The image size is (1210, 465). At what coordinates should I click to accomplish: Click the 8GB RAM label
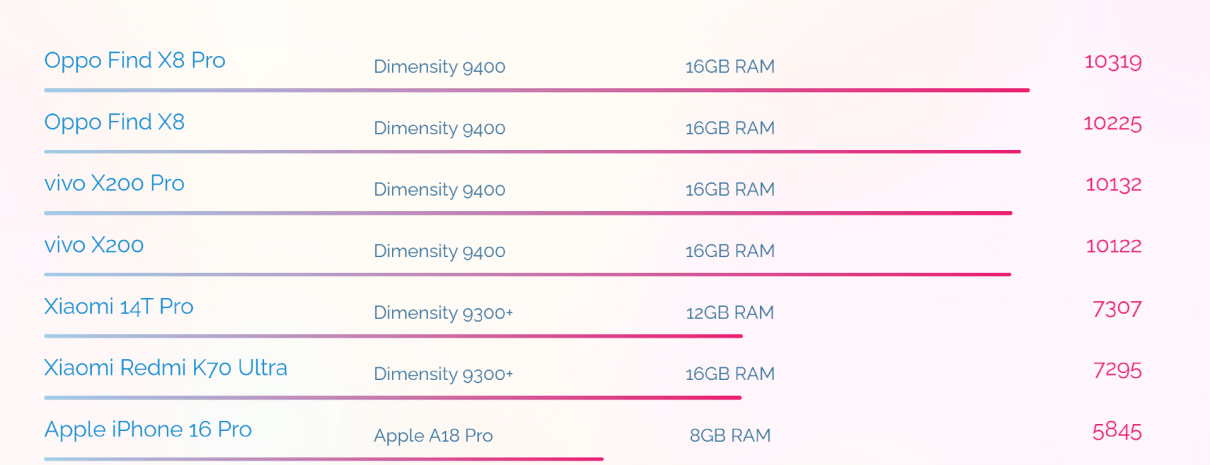pos(730,436)
